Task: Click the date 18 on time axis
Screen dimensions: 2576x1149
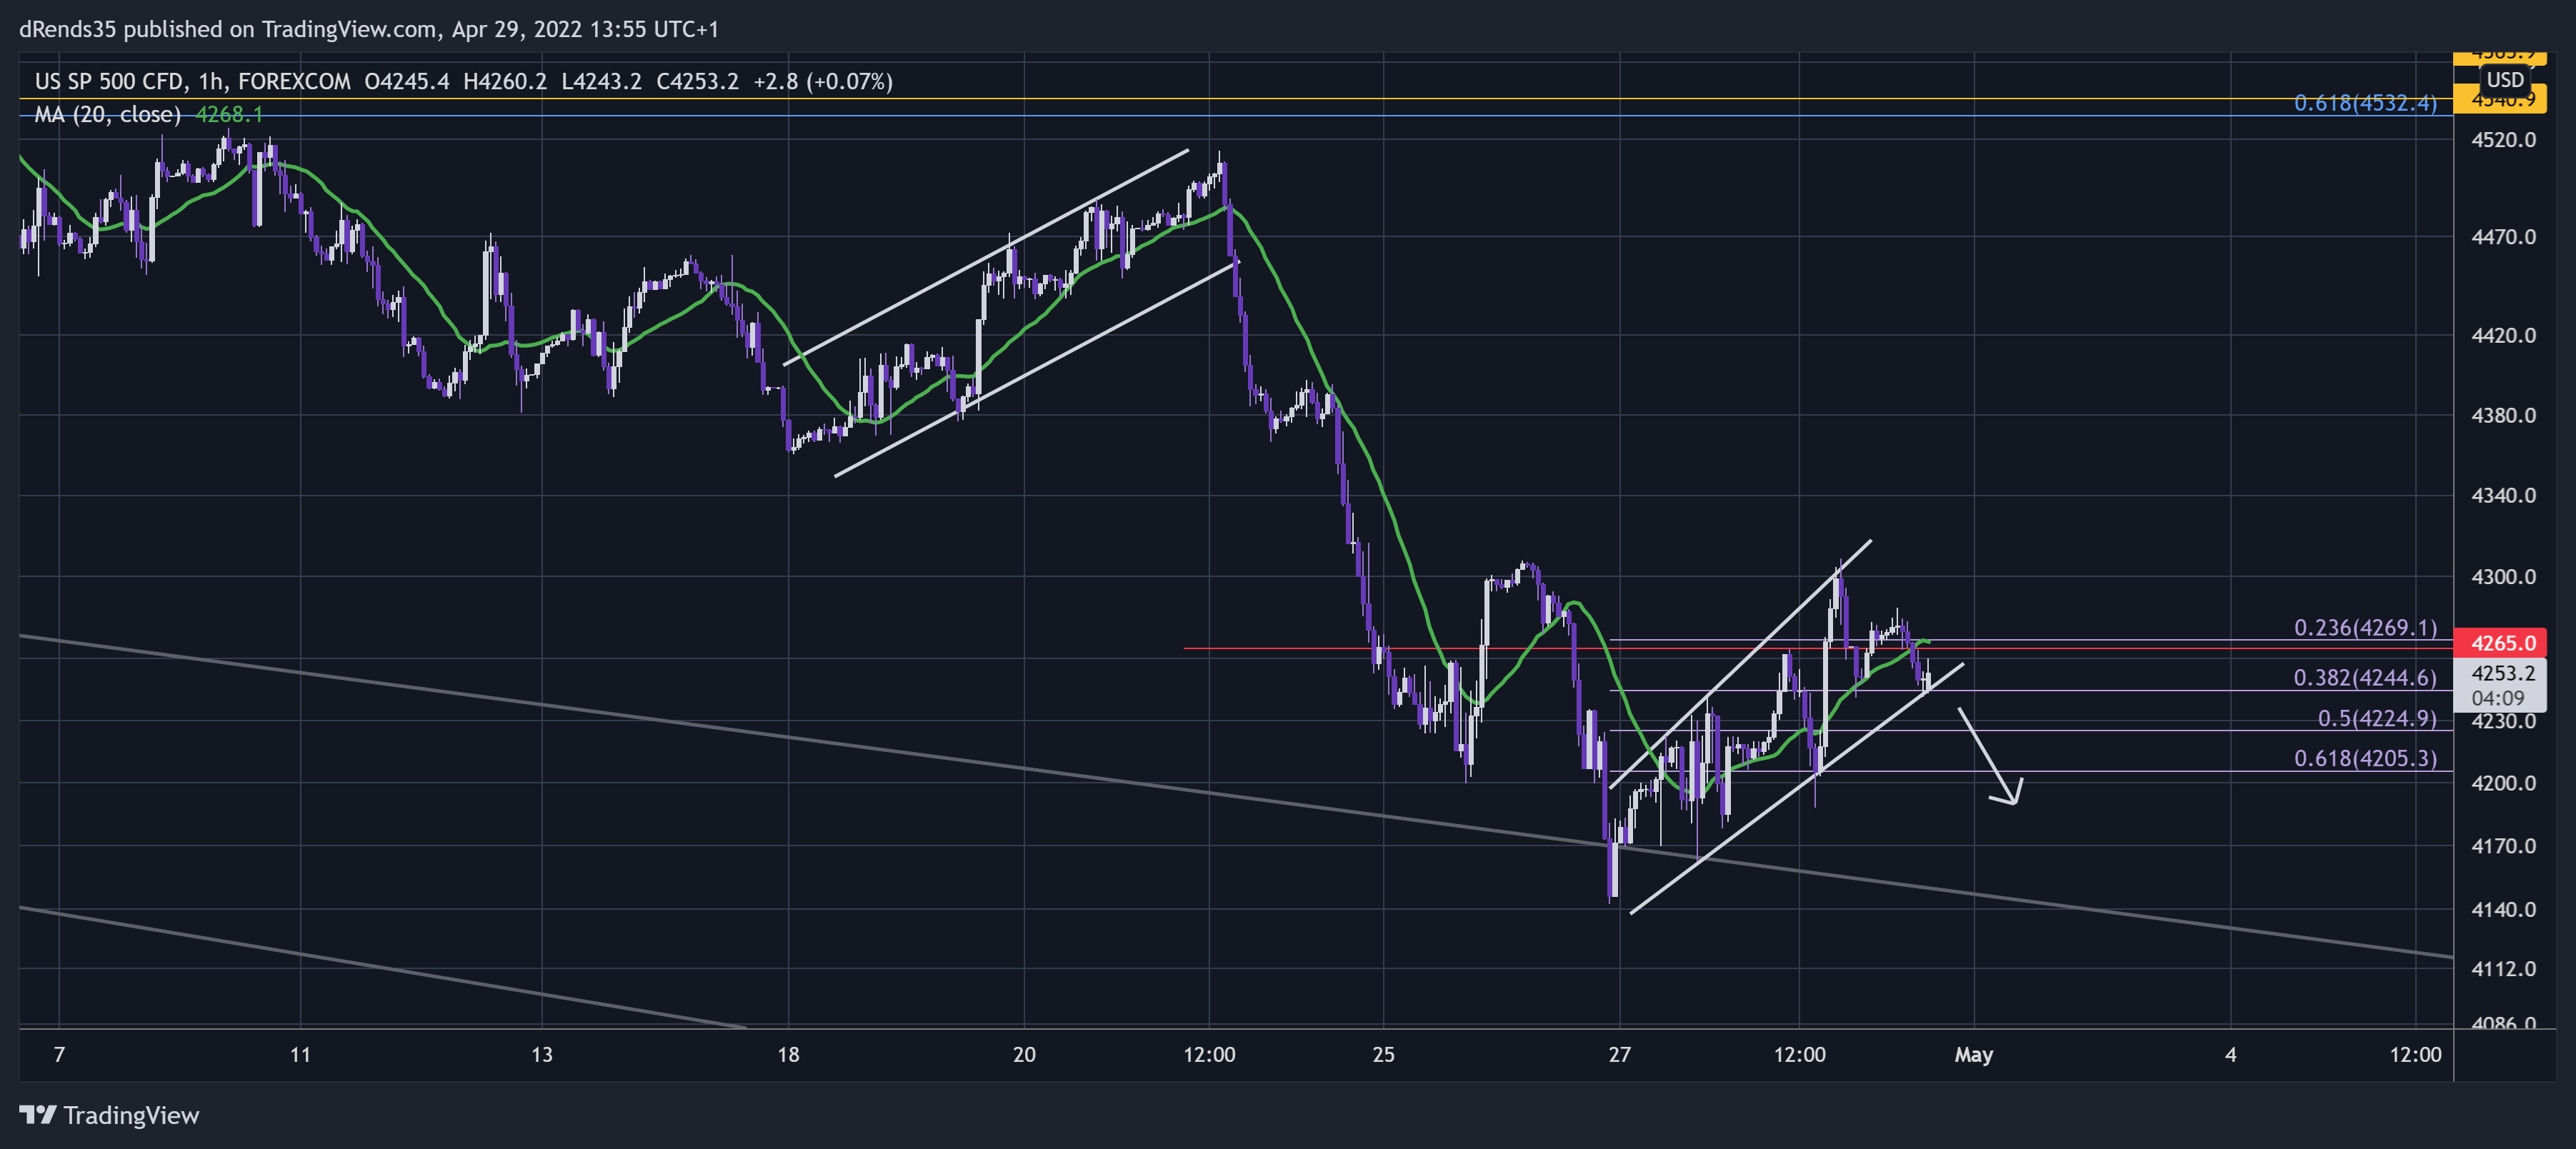Action: point(788,1054)
